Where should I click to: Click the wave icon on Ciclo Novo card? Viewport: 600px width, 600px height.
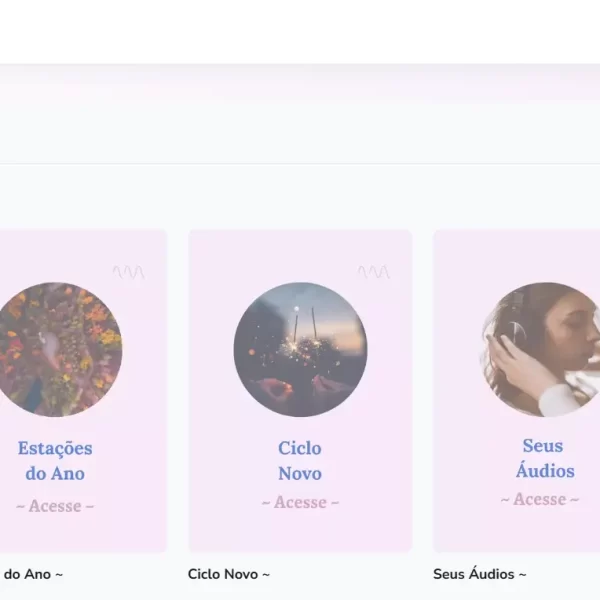click(374, 272)
